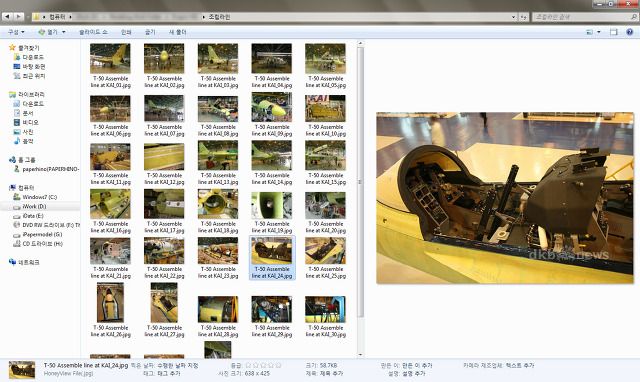Screen dimensions: 640x382
Task: Select iWork (D:) drive
Action: 30,207
